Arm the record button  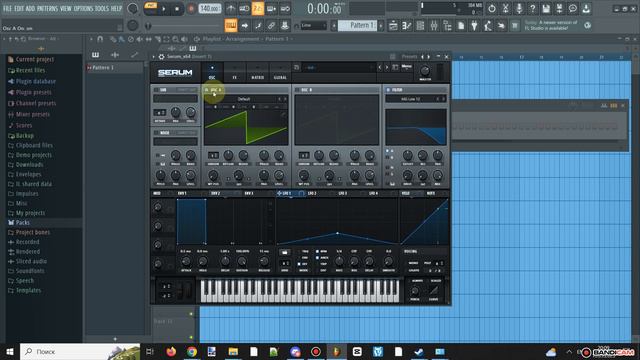[x=191, y=9]
